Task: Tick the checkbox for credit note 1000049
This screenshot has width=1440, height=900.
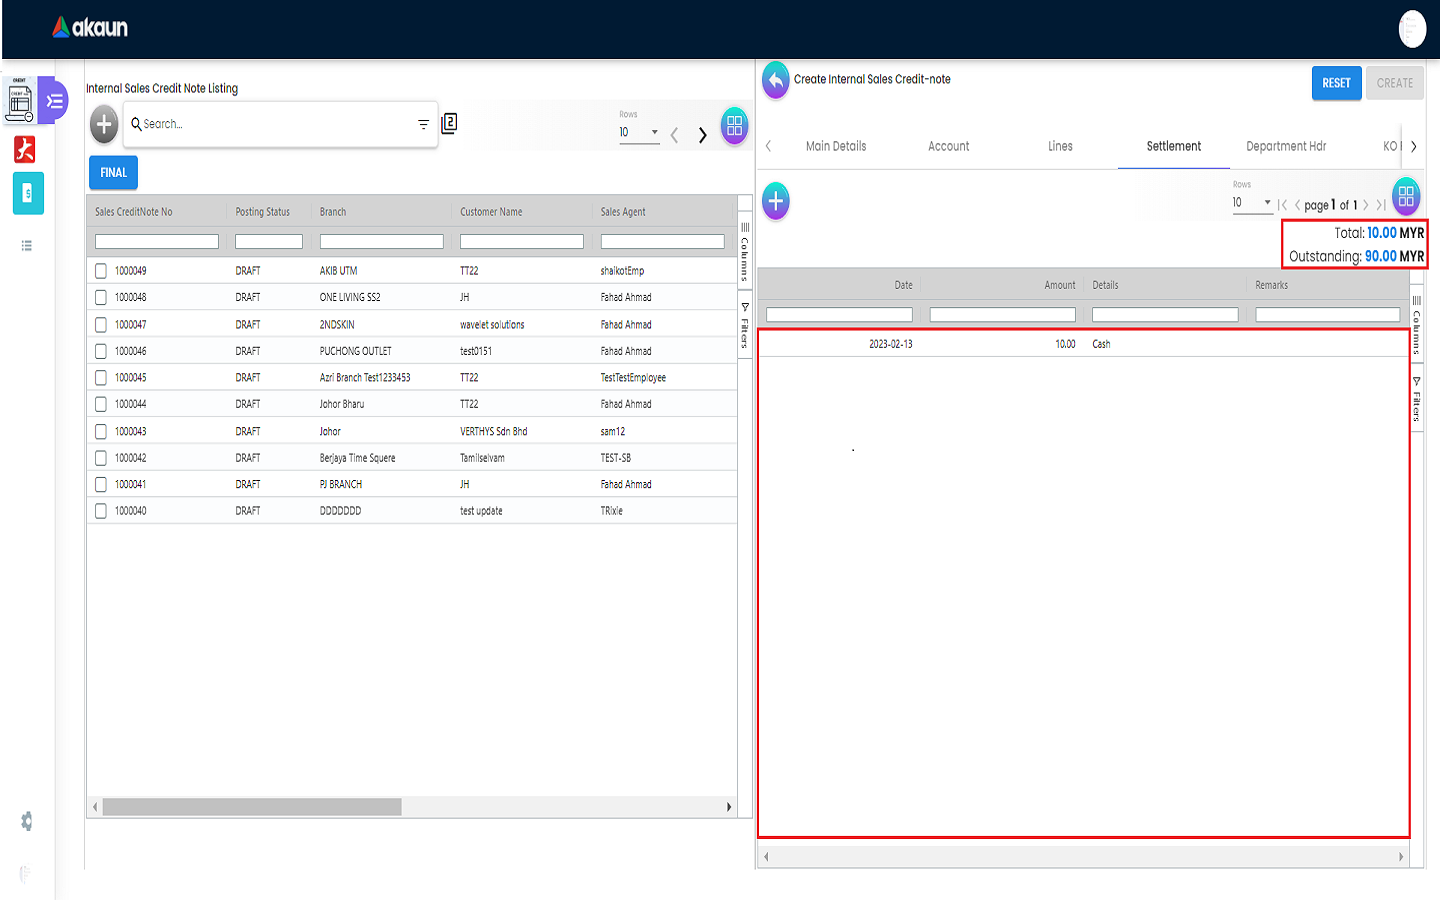Action: [x=101, y=271]
